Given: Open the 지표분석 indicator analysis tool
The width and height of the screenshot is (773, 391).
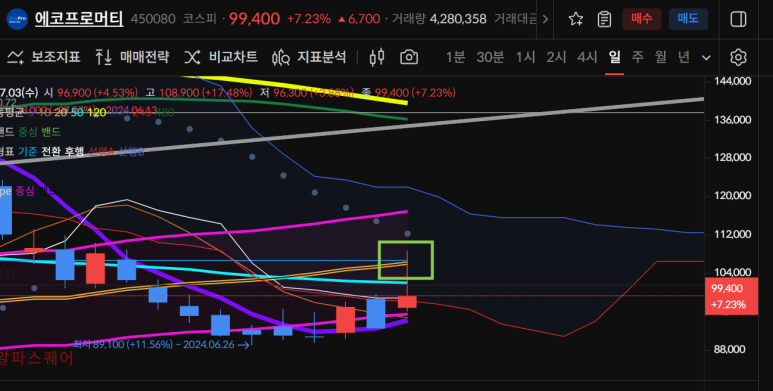Looking at the screenshot, I should click(x=309, y=57).
